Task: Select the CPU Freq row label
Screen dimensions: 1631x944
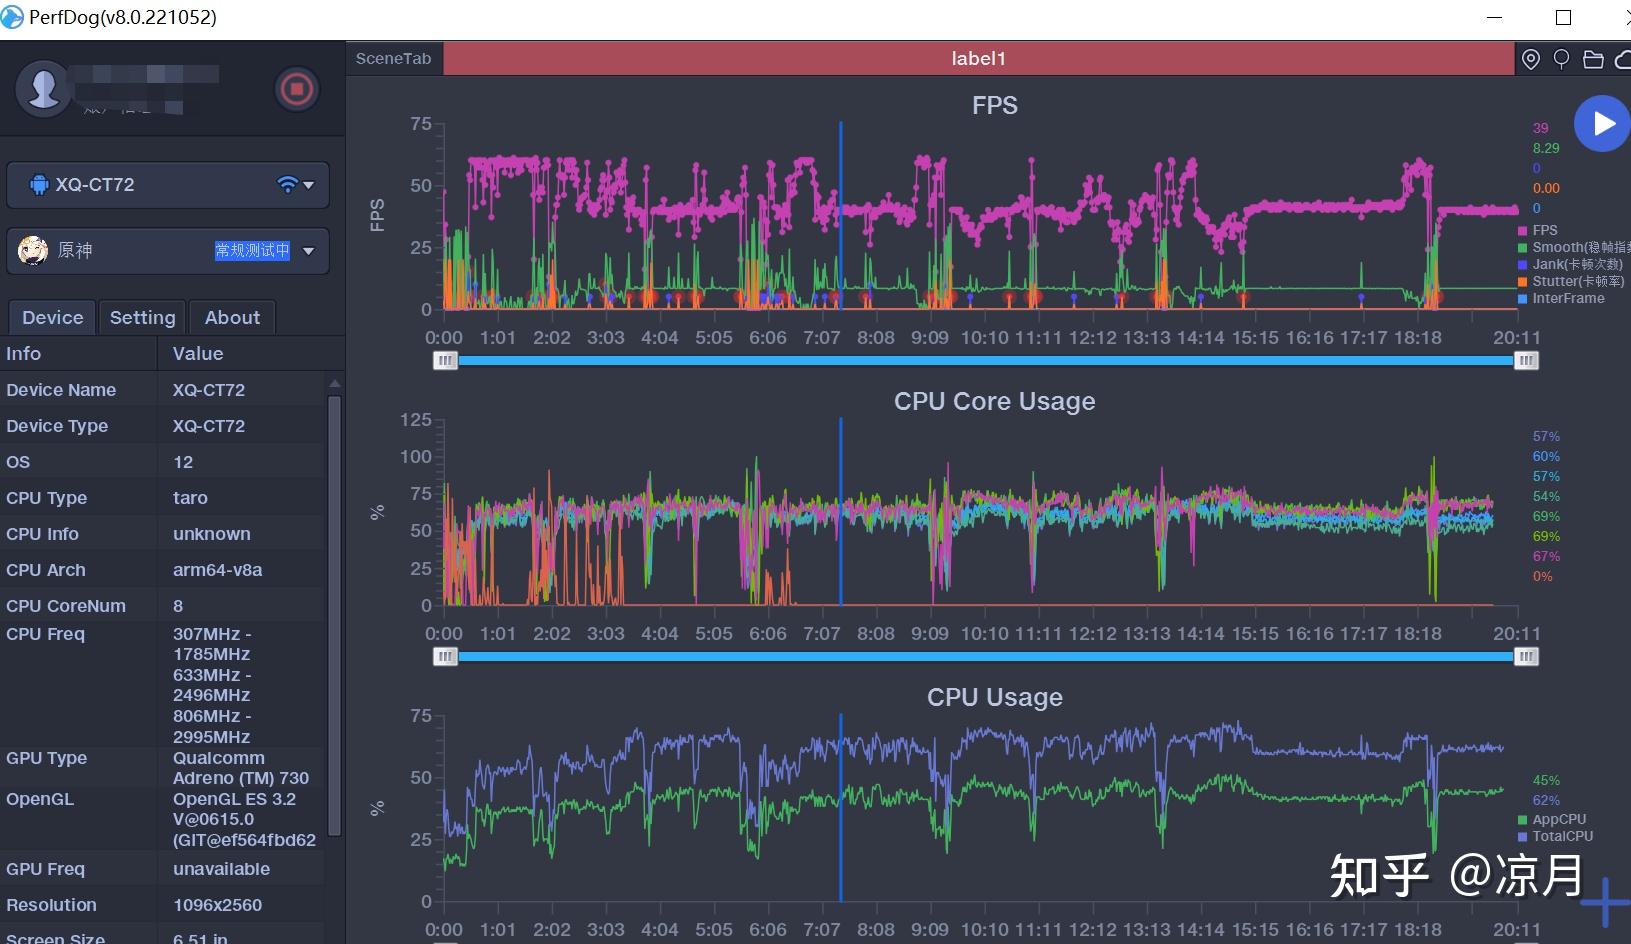Action: coord(45,634)
